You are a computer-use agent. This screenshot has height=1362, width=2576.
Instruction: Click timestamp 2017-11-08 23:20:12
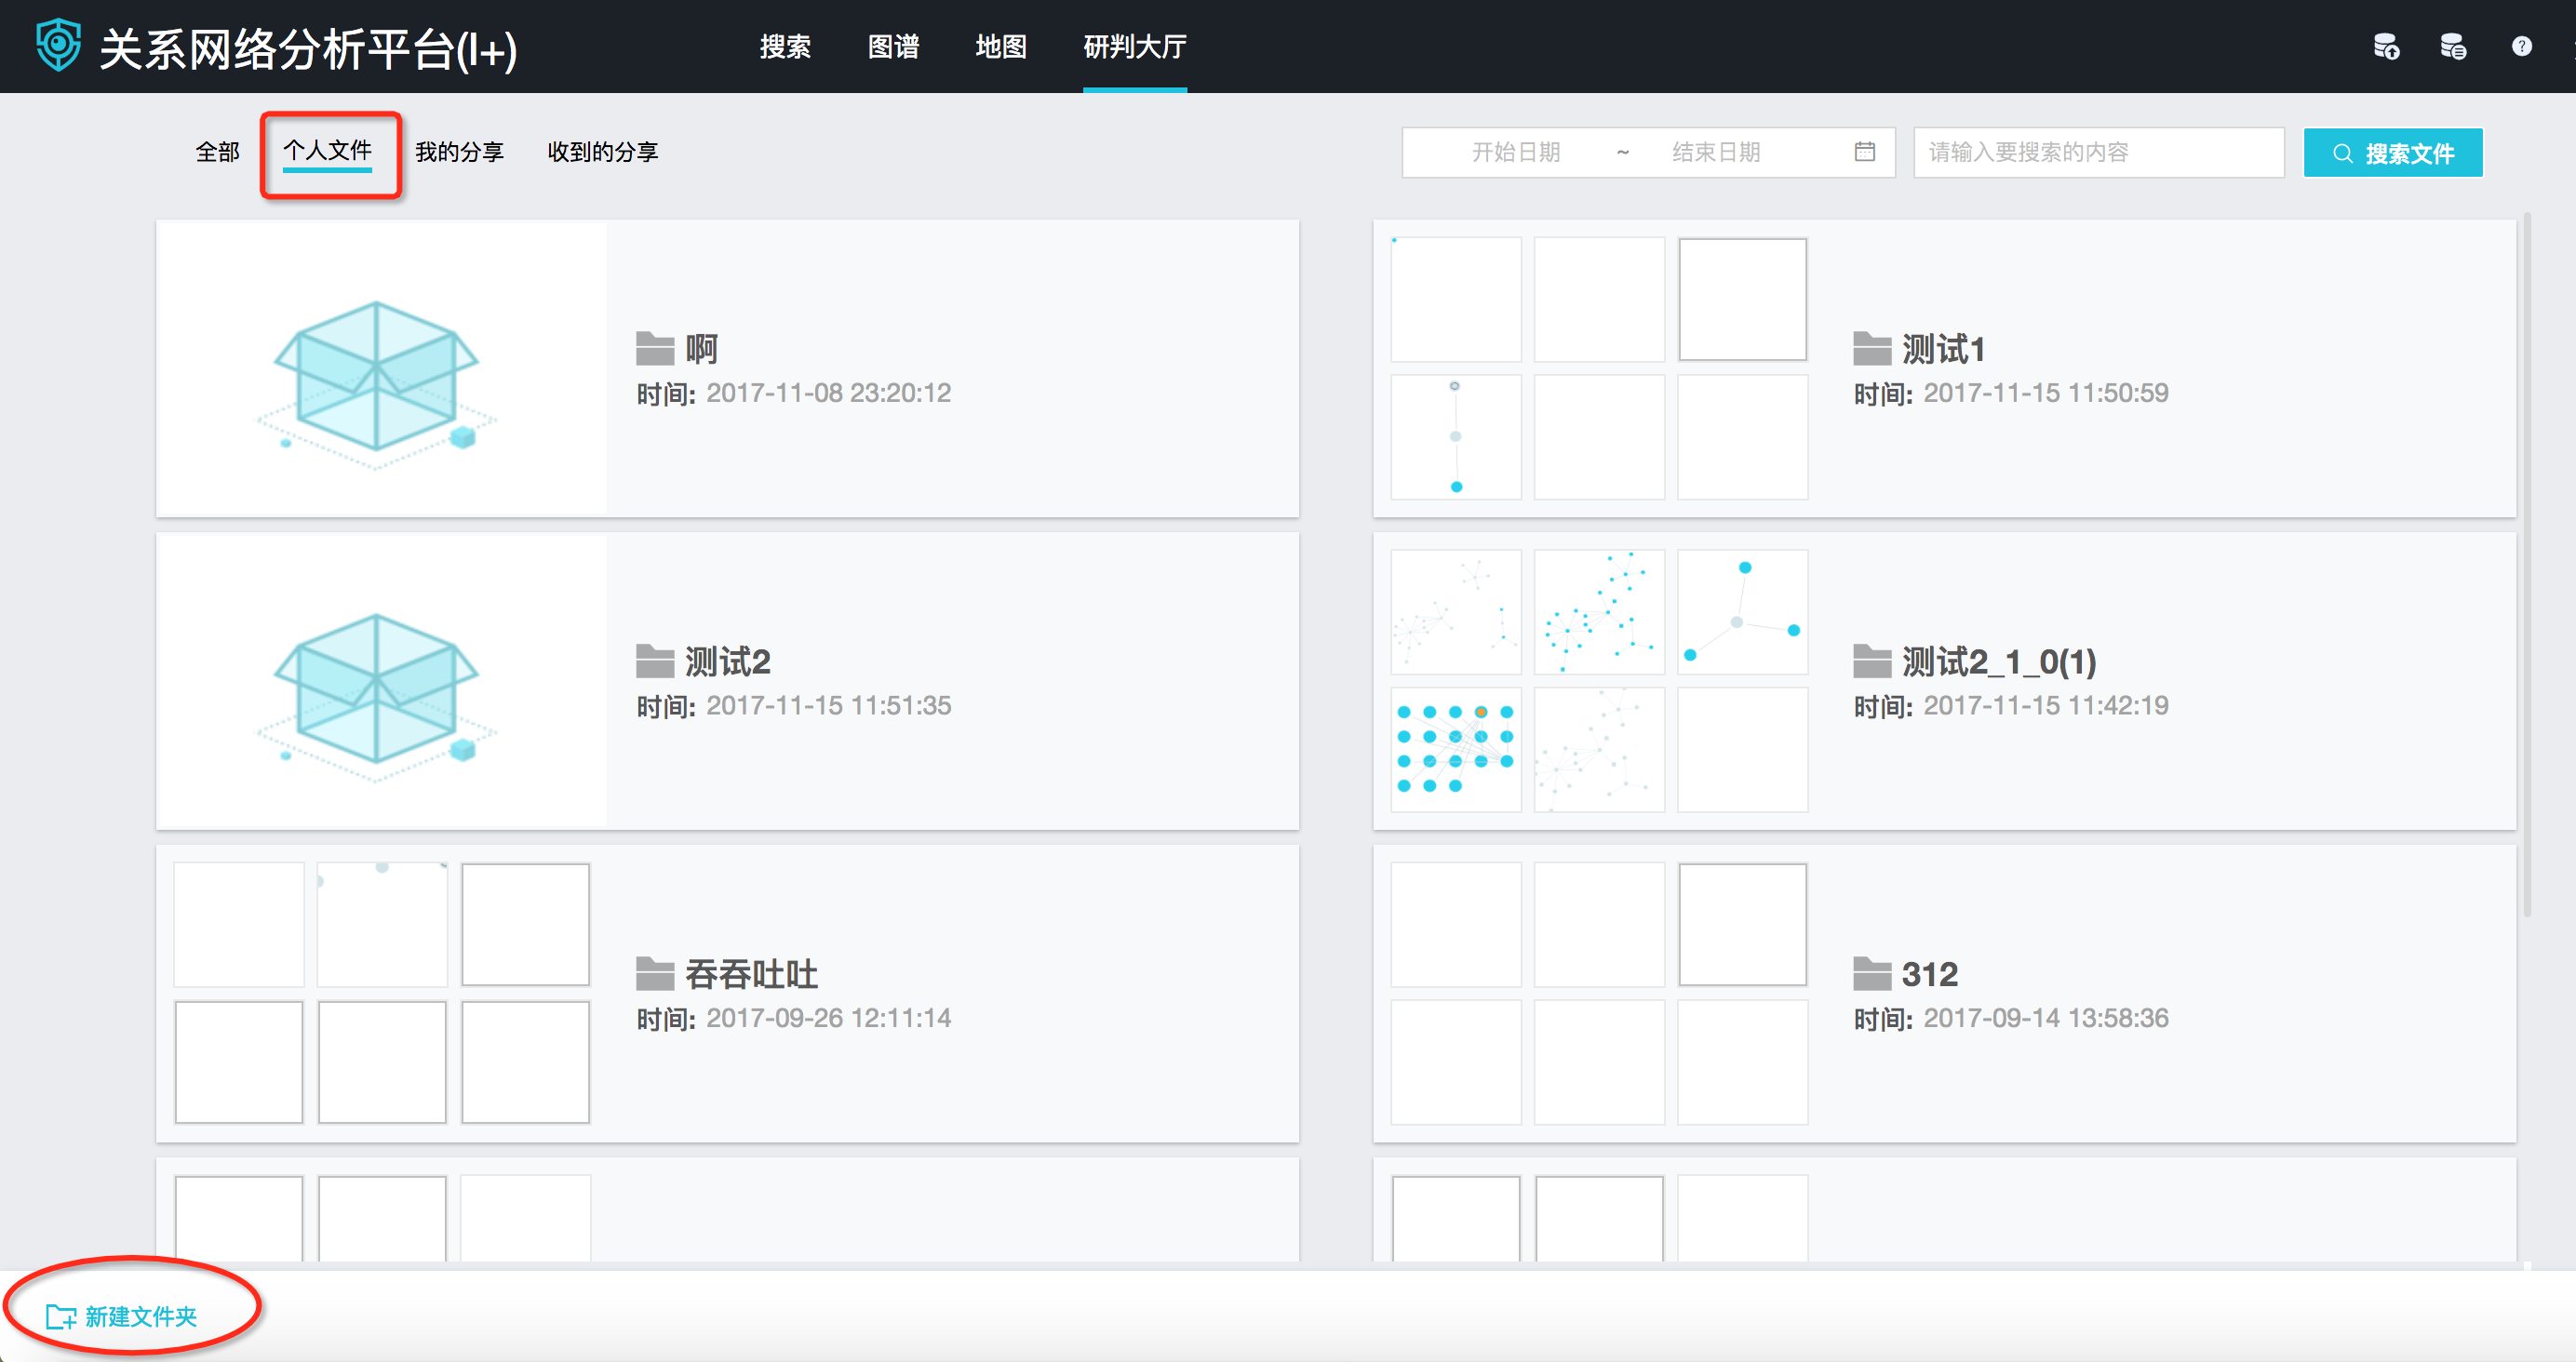(828, 393)
